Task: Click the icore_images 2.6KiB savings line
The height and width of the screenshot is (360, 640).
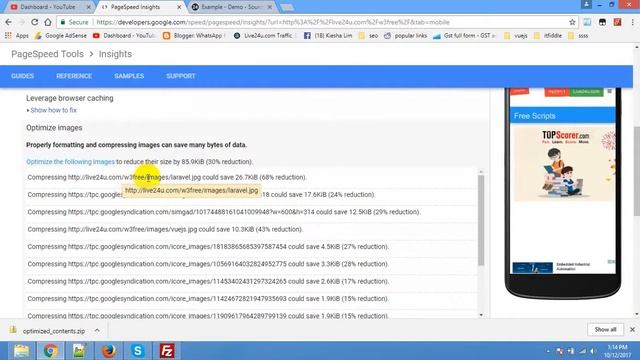Action: (x=208, y=281)
